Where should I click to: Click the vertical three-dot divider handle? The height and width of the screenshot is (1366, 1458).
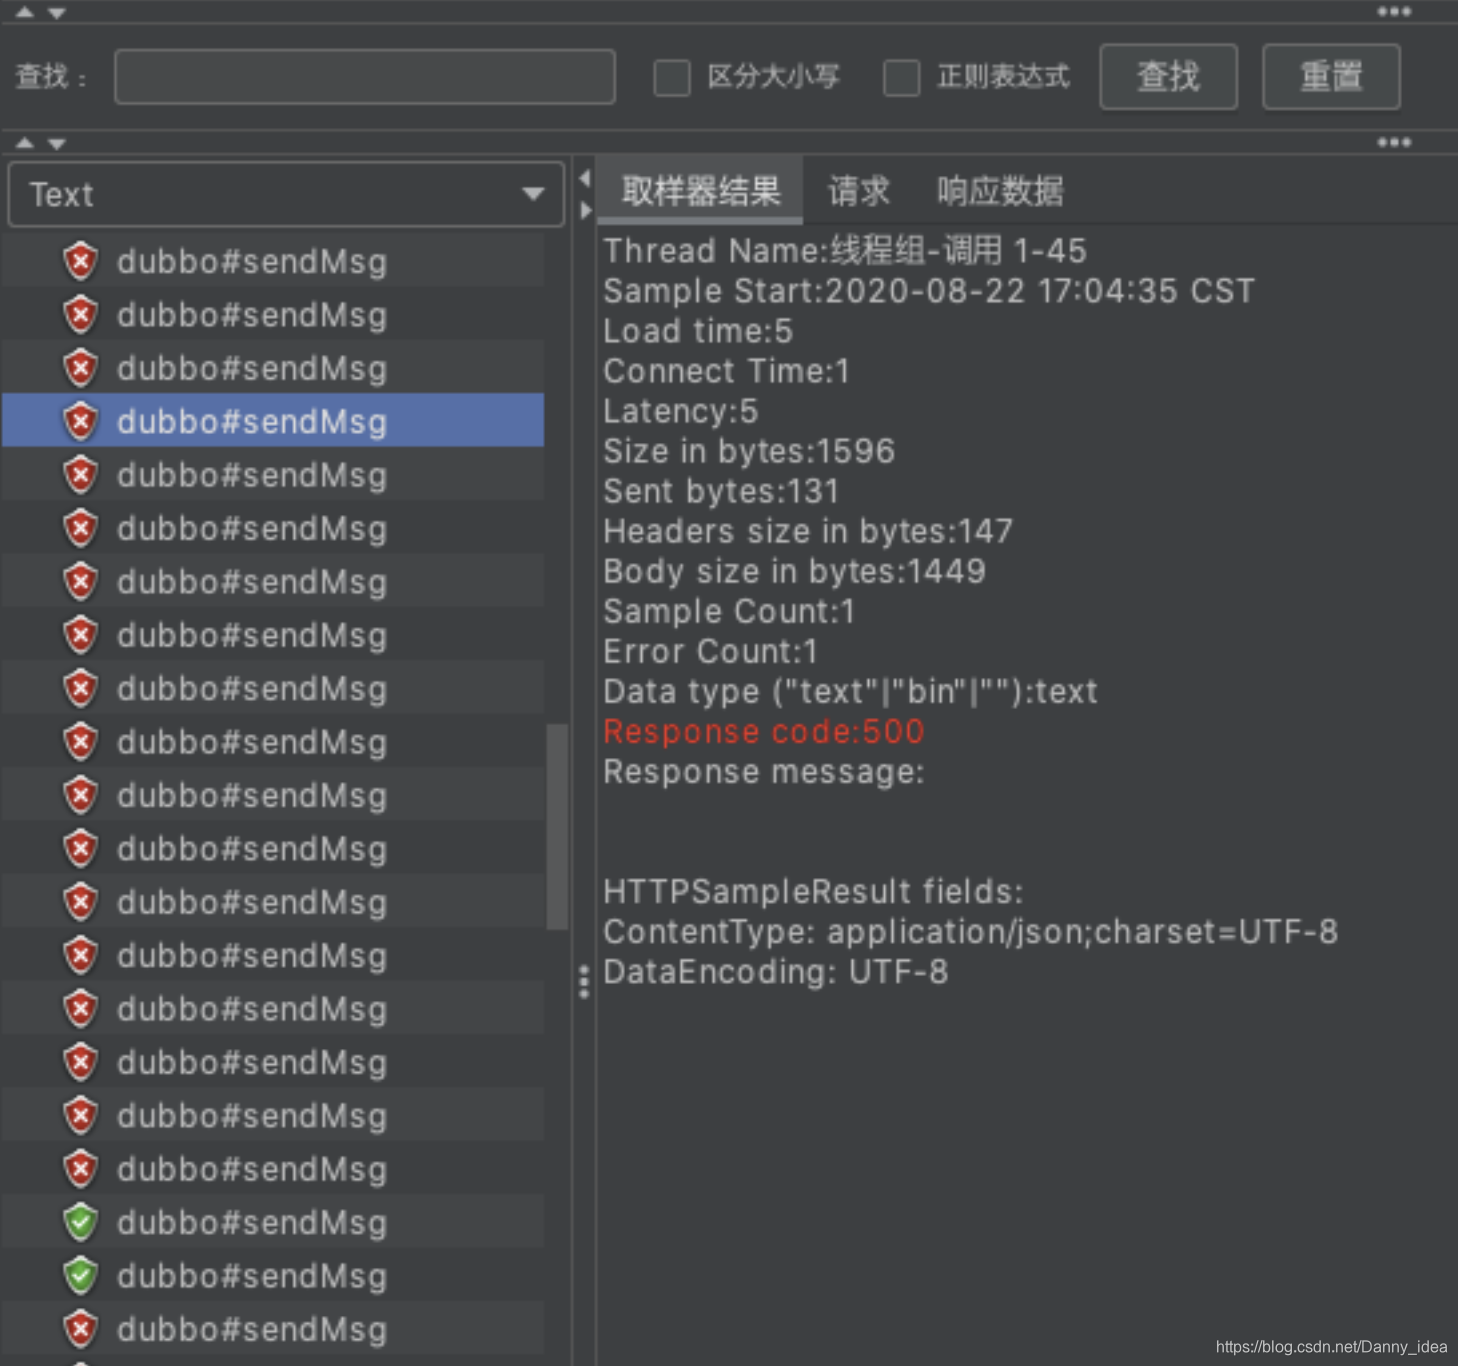pyautogui.click(x=584, y=981)
